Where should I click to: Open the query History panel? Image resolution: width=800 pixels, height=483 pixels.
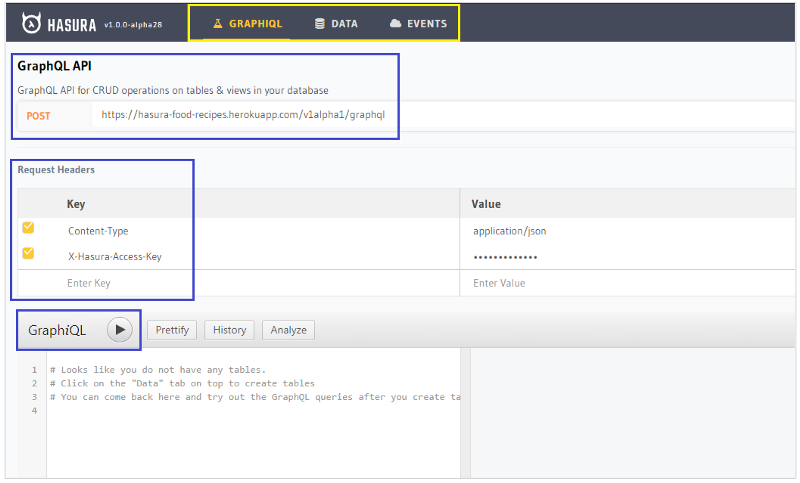pyautogui.click(x=229, y=330)
